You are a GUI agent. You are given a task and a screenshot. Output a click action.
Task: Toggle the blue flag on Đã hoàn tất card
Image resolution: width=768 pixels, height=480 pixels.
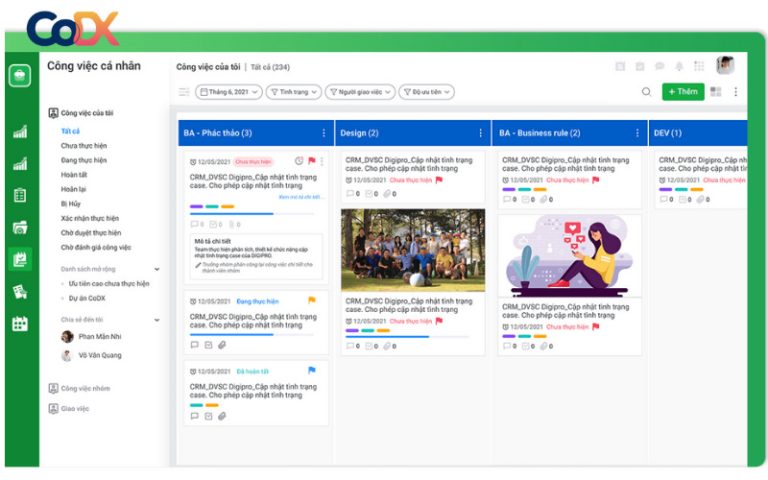click(x=312, y=370)
